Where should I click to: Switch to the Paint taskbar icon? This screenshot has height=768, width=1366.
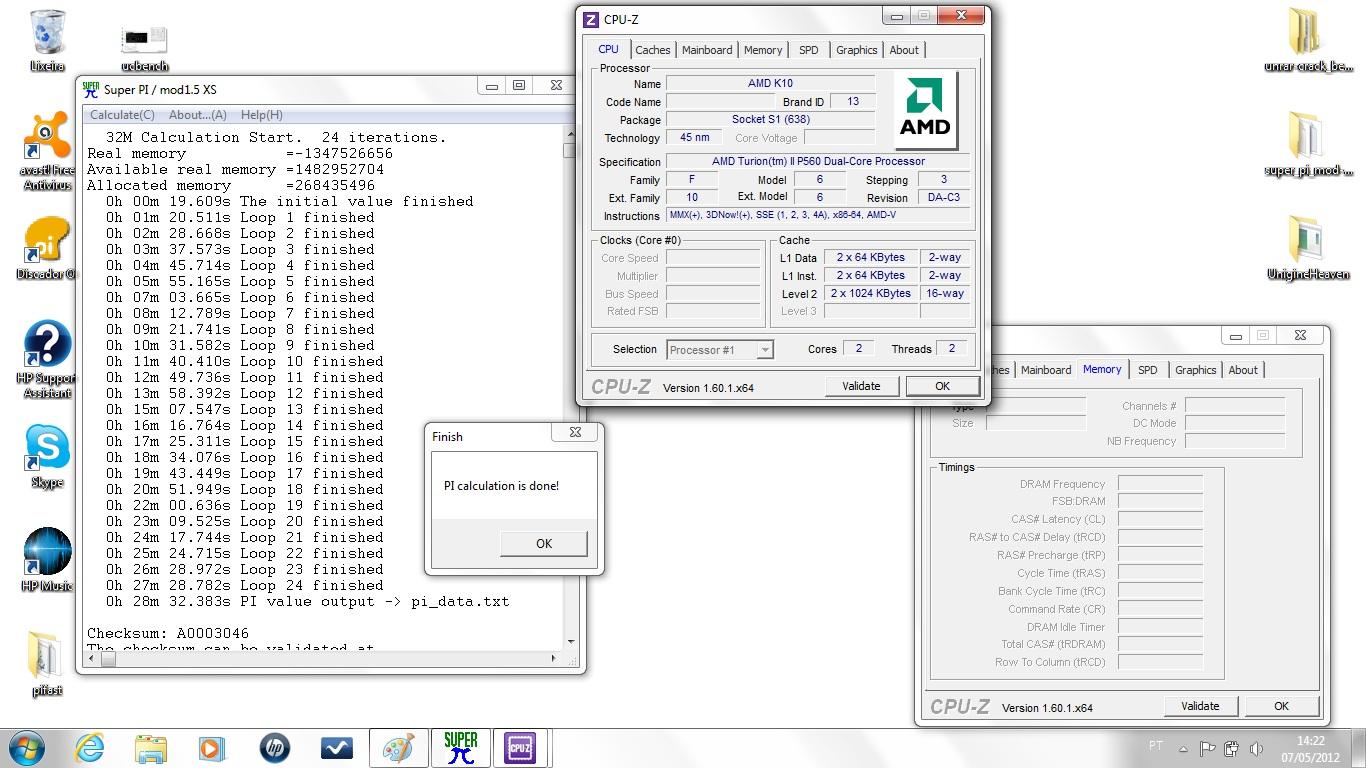coord(398,748)
